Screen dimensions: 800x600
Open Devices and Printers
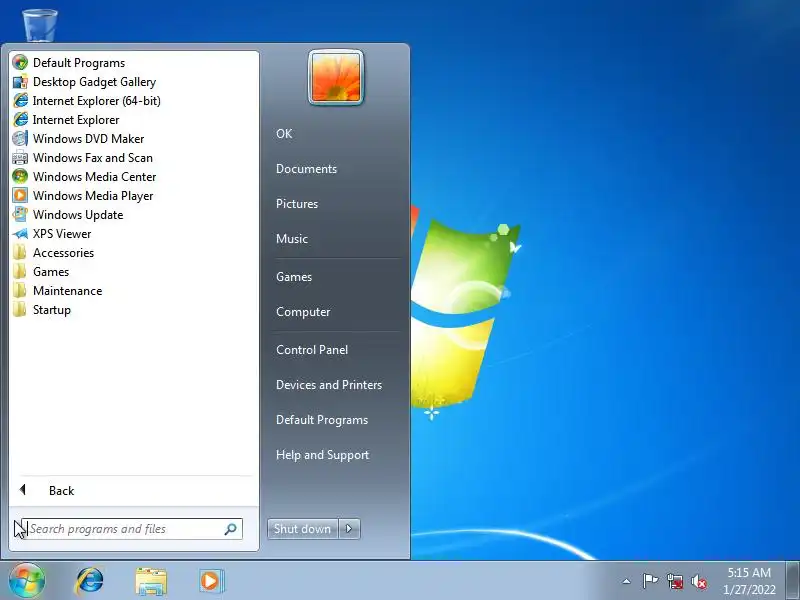[329, 385]
